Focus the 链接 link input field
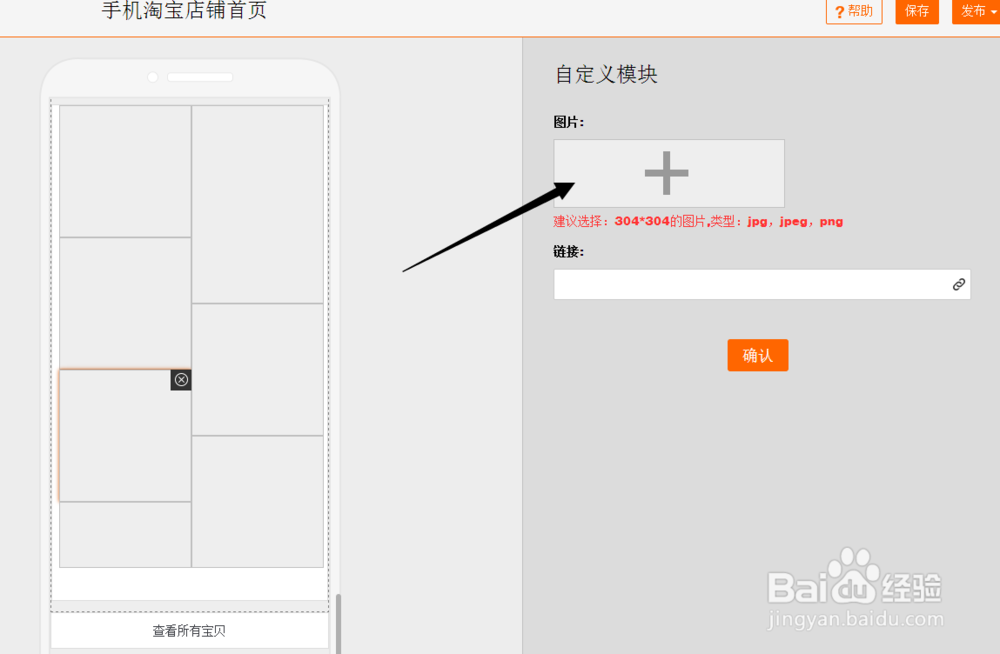Viewport: 1000px width, 654px height. click(762, 285)
